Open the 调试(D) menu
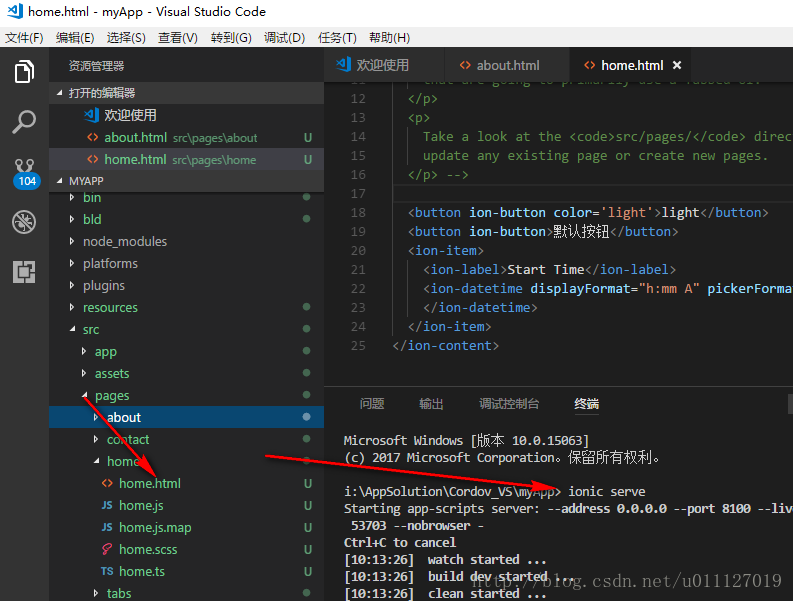Screen dimensions: 793x601 284,37
